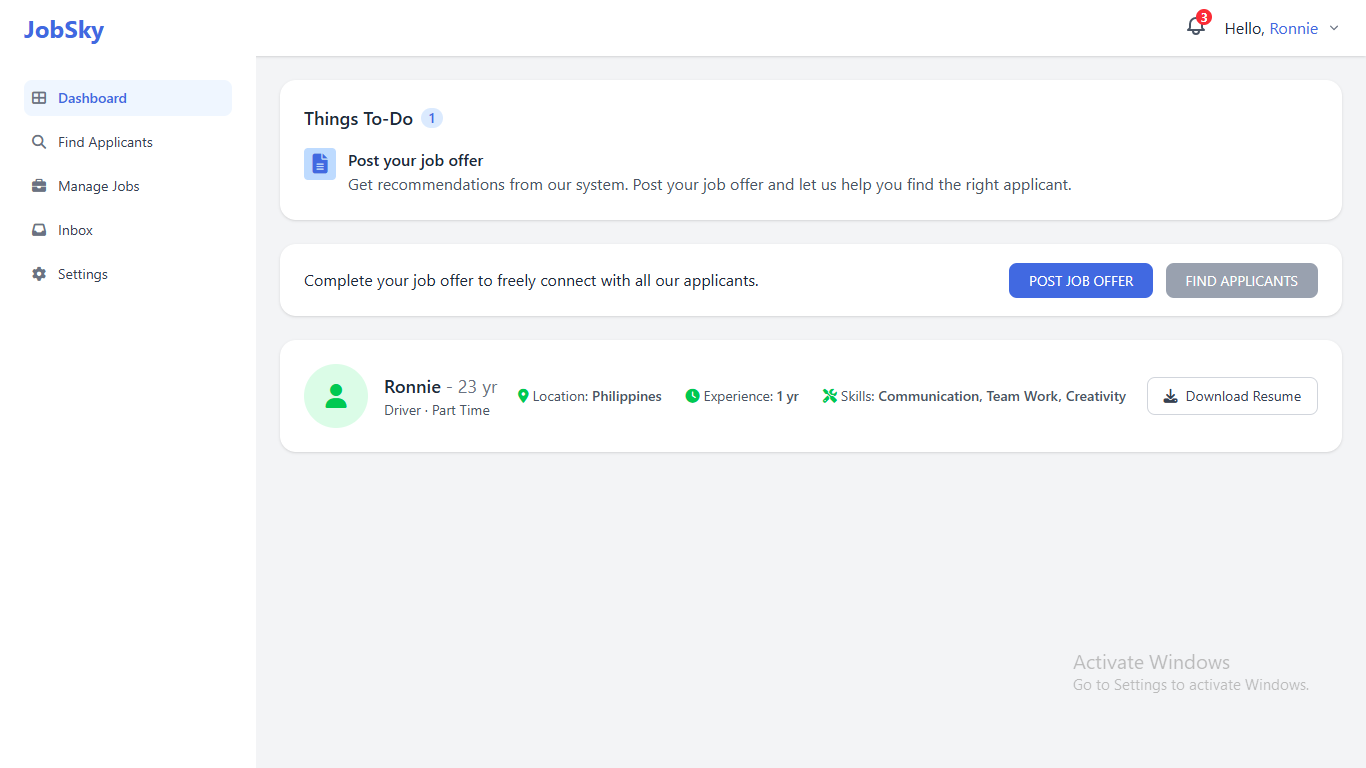Click the Dashboard grid icon in sidebar
The width and height of the screenshot is (1366, 768).
[x=39, y=98]
